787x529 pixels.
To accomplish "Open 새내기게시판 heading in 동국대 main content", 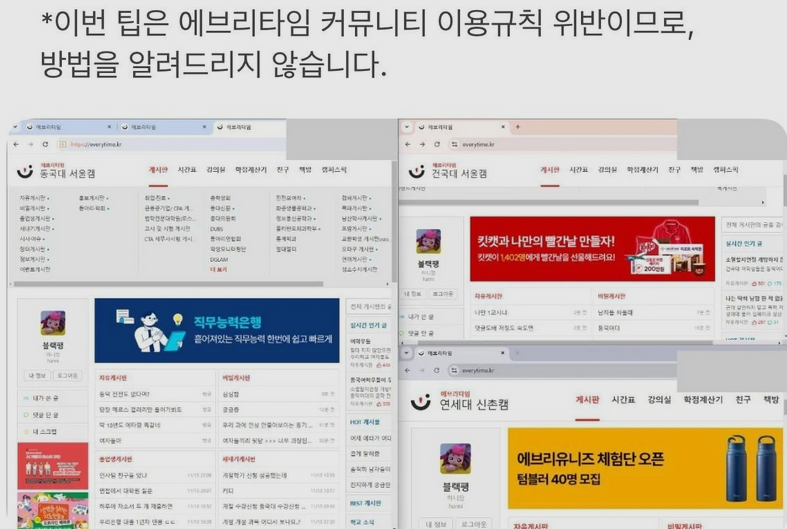I will pyautogui.click(x=239, y=459).
